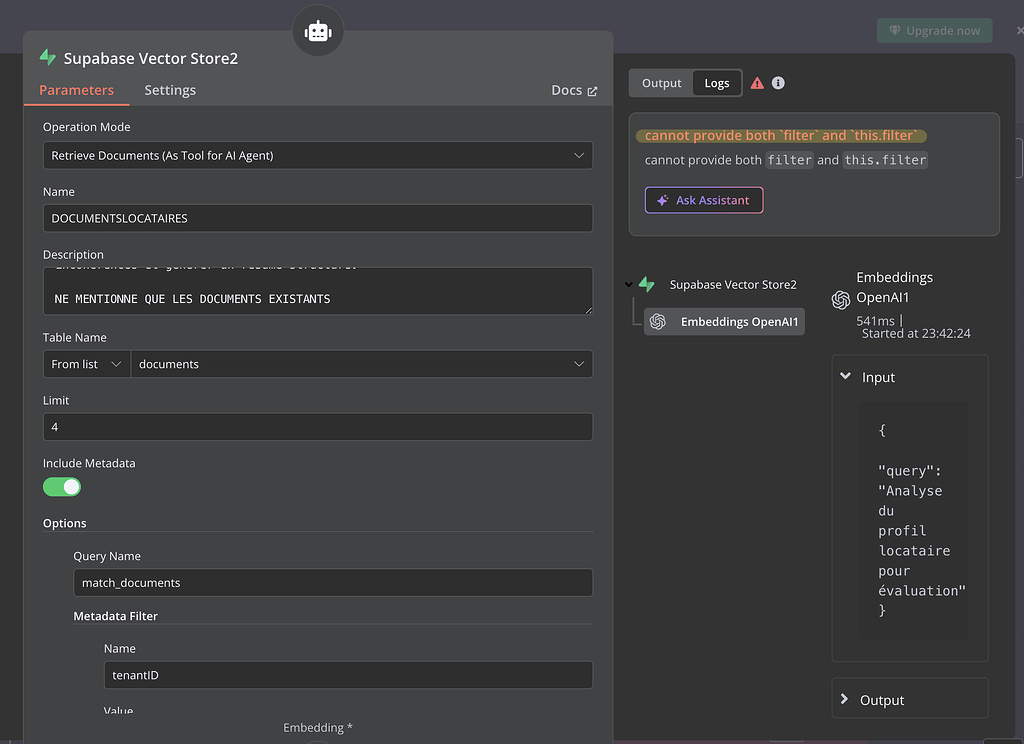Click the OpenAI logo in Embeddings OpenAI1 tree item

(658, 321)
